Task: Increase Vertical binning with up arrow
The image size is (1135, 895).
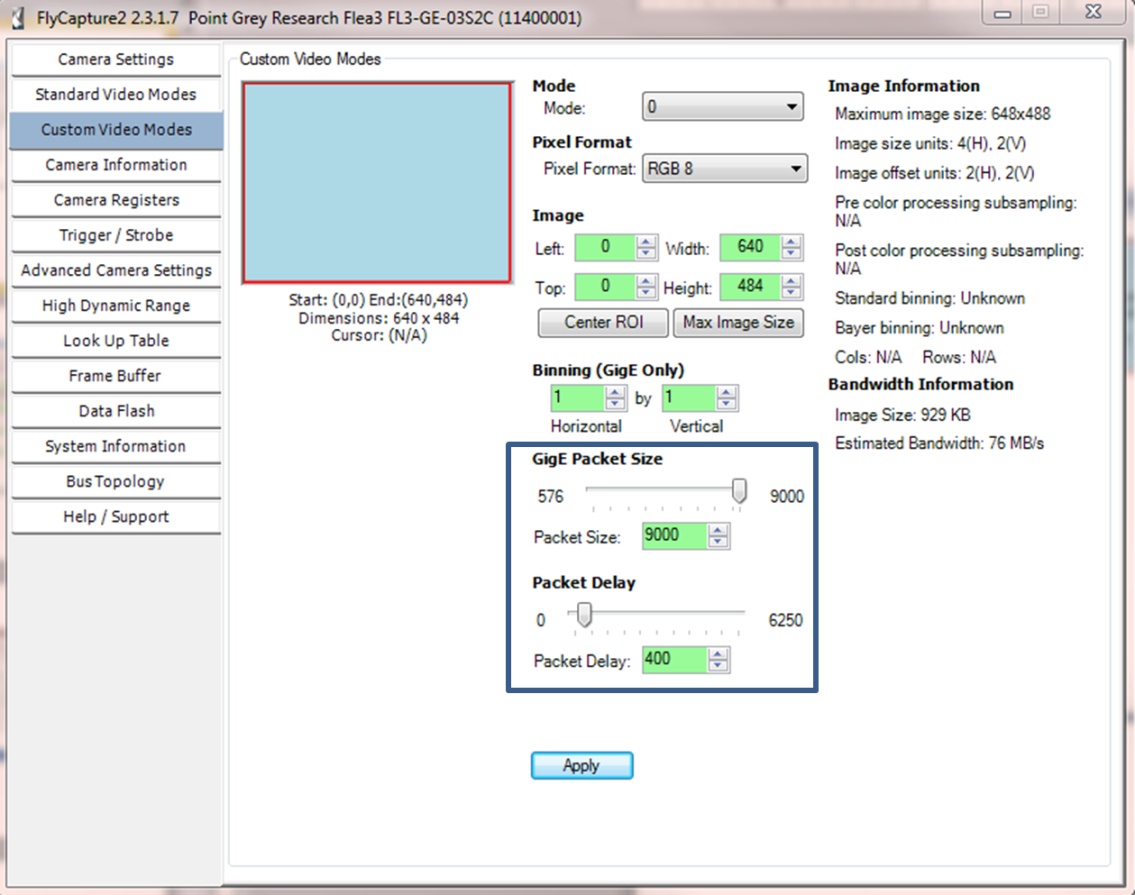Action: coord(727,392)
